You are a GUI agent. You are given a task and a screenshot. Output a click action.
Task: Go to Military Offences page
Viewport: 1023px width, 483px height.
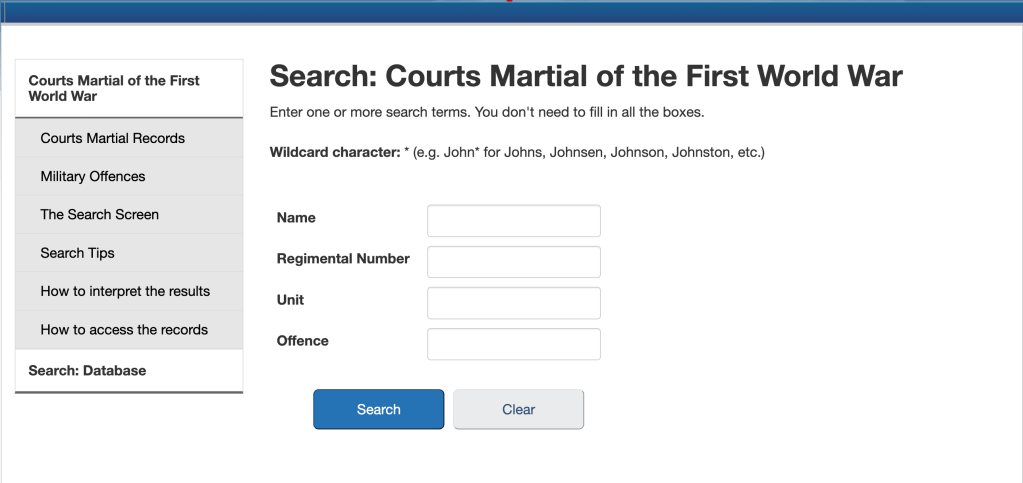point(93,176)
